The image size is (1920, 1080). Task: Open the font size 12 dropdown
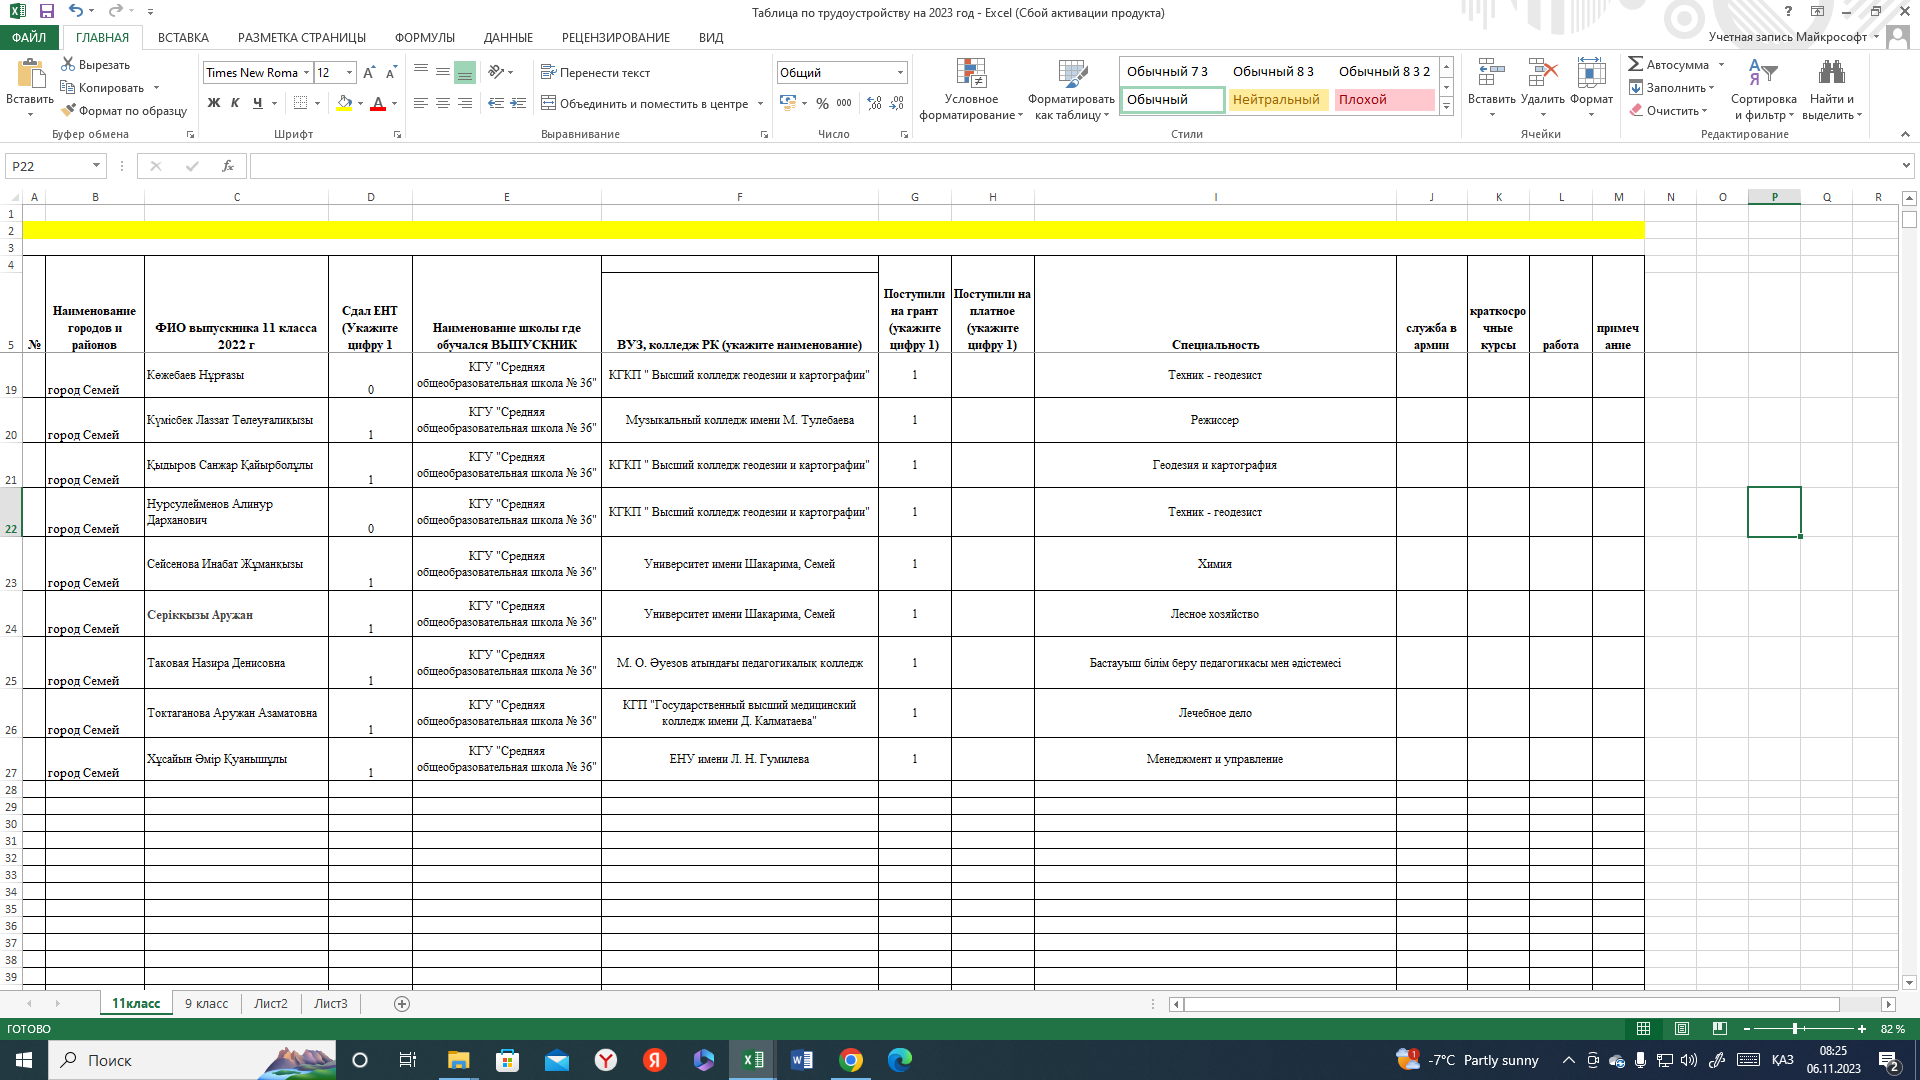(349, 73)
